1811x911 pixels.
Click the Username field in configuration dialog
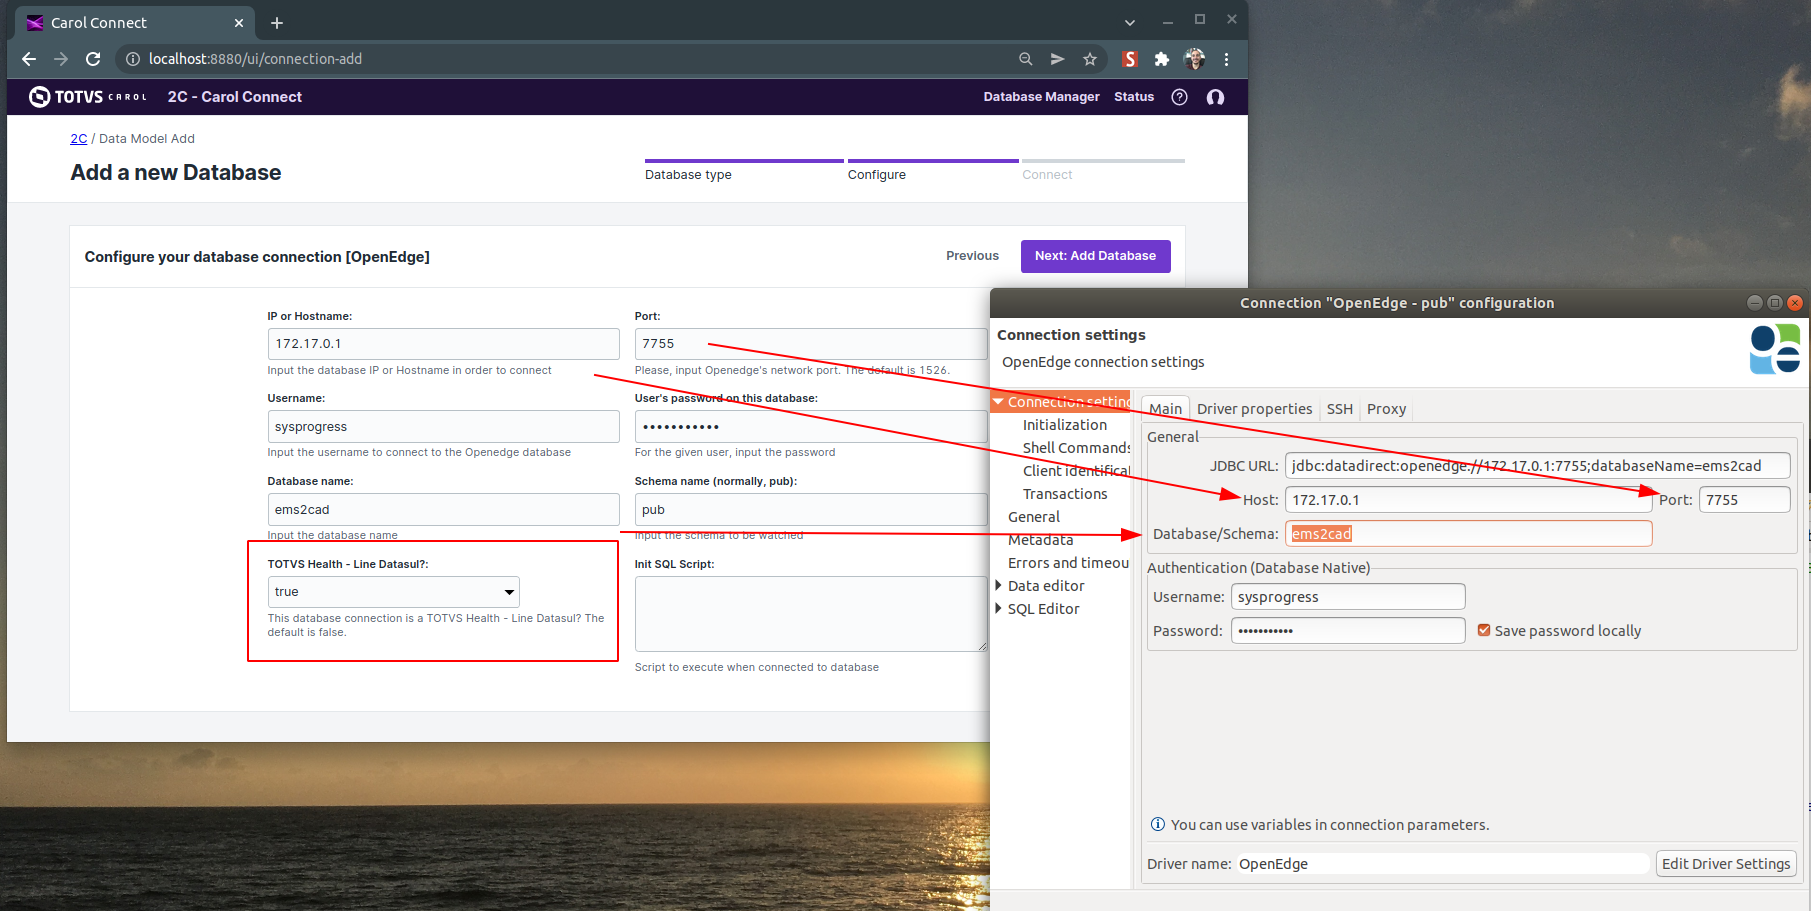click(1348, 597)
